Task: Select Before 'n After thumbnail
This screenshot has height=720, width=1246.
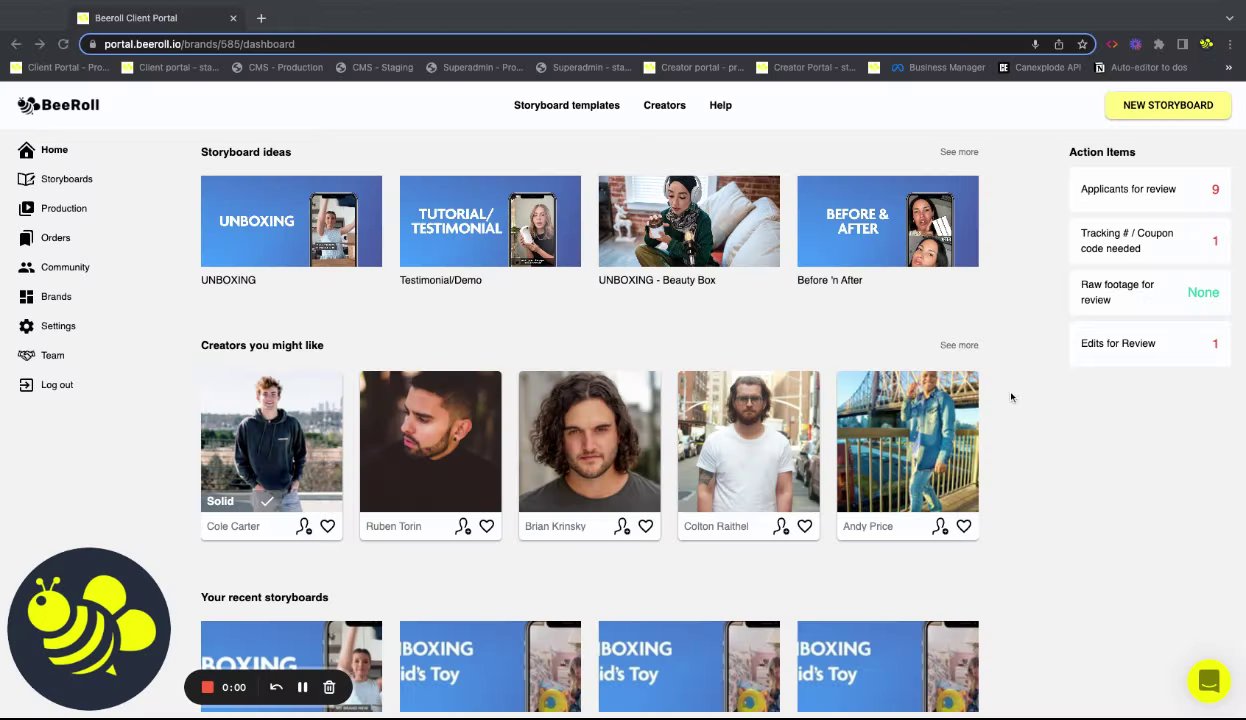Action: tap(888, 221)
